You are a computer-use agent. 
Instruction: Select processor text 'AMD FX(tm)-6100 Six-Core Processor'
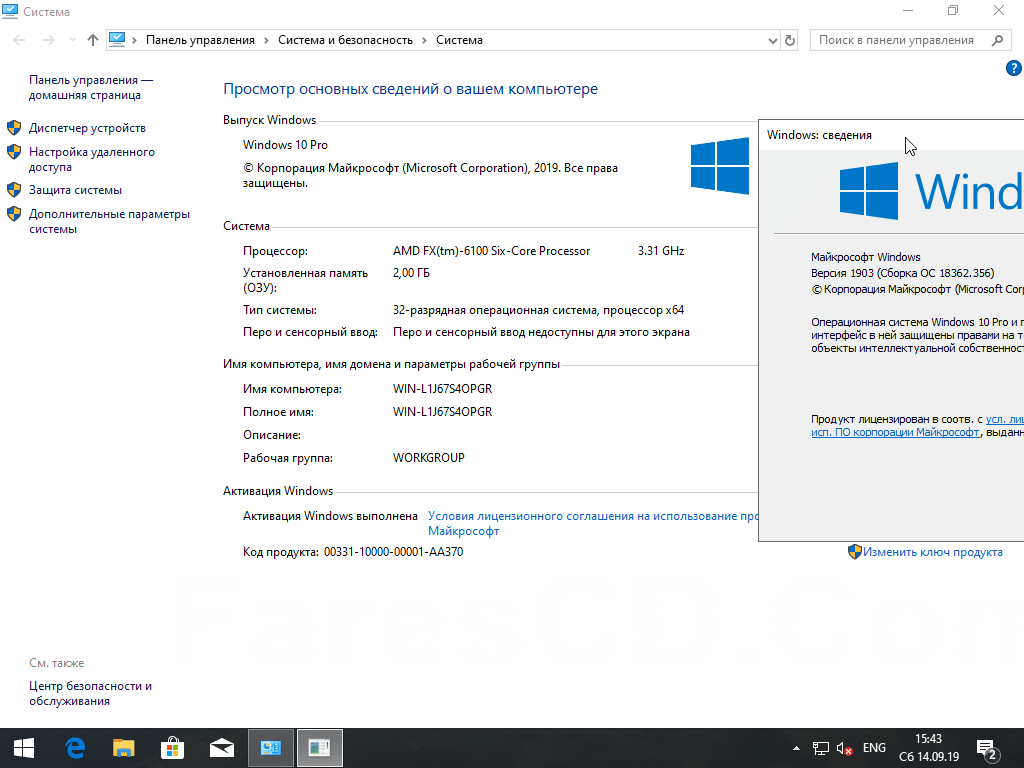491,251
